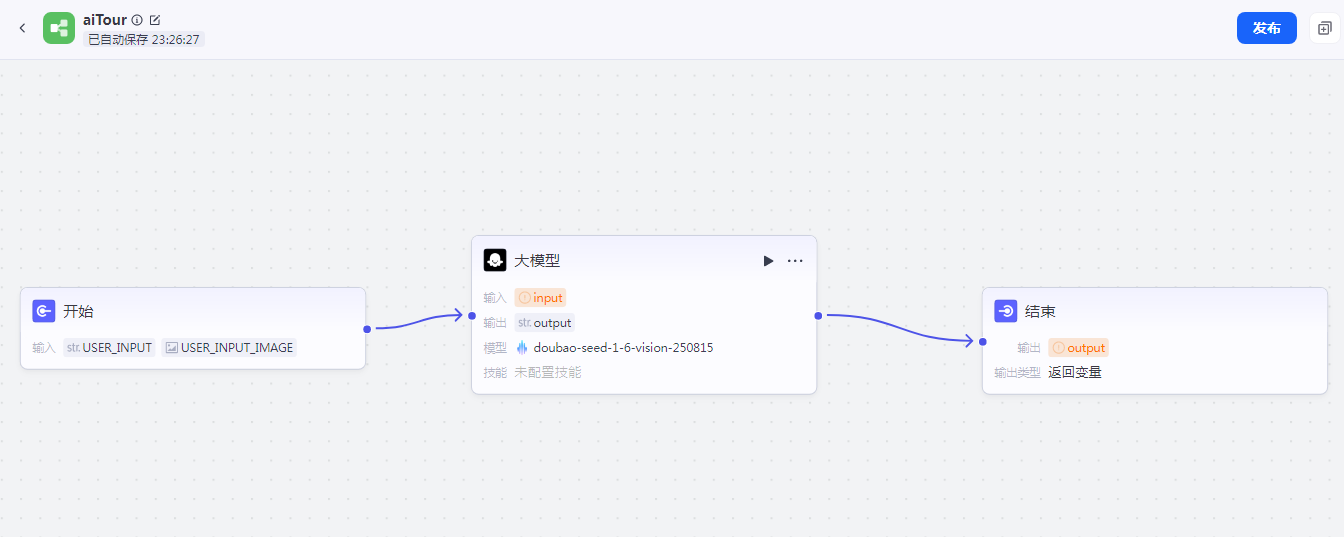
Task: Click the orange output warning tag in 结束
Action: click(1079, 348)
